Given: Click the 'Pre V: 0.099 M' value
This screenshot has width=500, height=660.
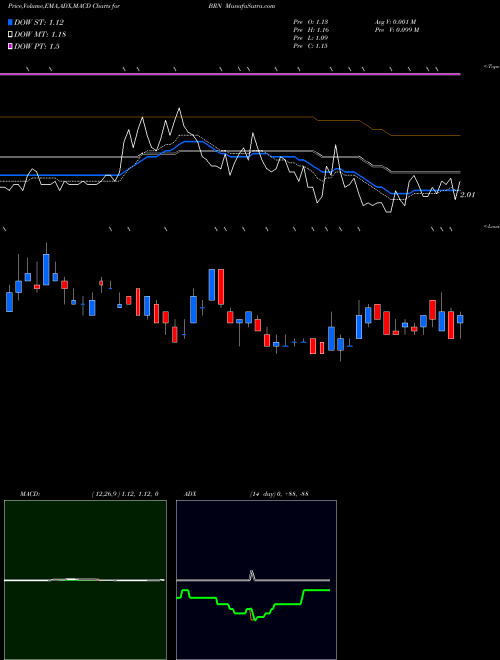Looking at the screenshot, I should coord(397,30).
